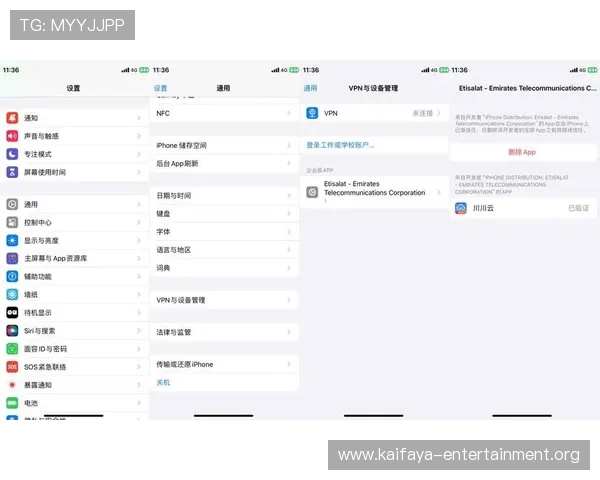
Task: Open 日期与时间 chevron
Action: [x=289, y=195]
